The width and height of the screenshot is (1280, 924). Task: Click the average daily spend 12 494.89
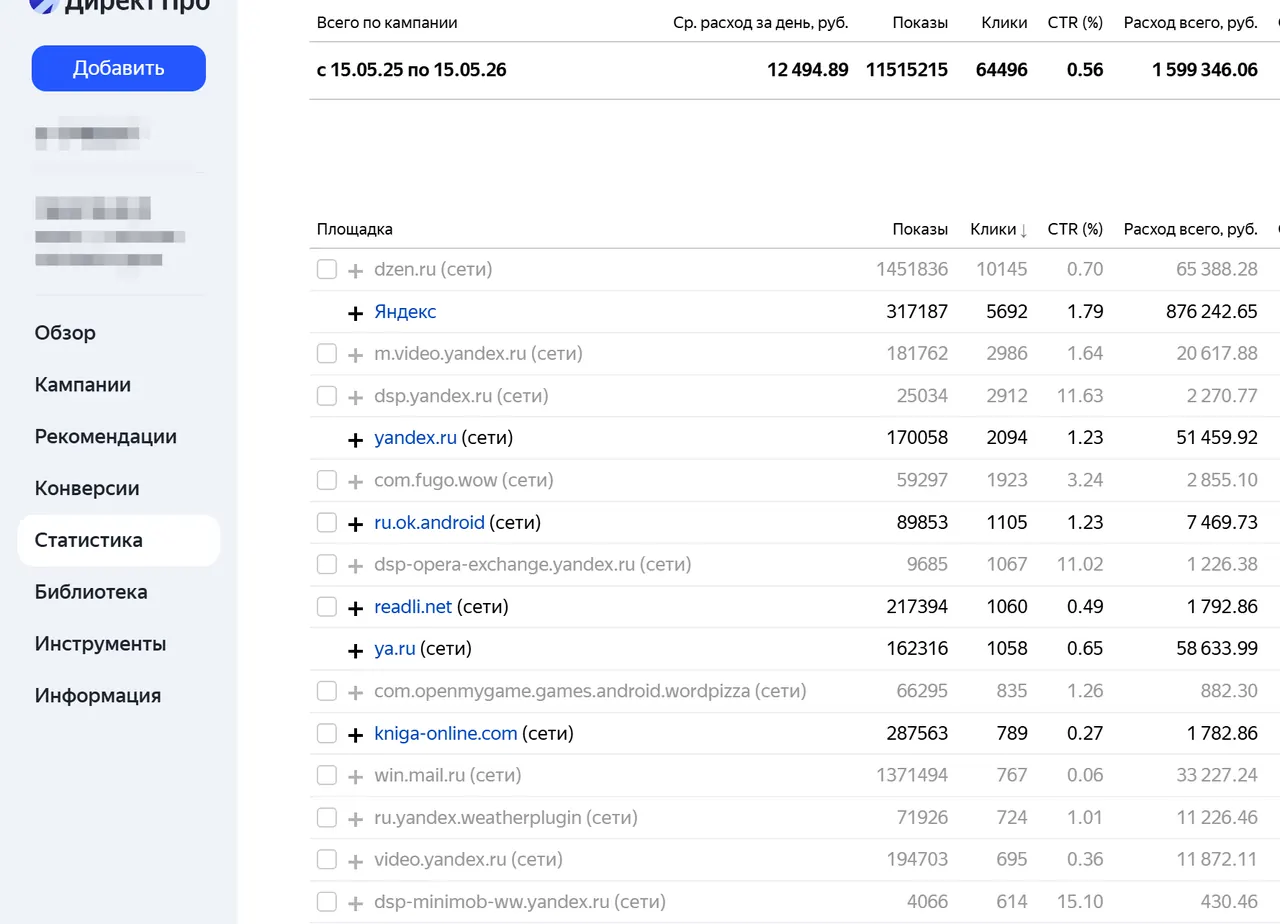pyautogui.click(x=808, y=70)
